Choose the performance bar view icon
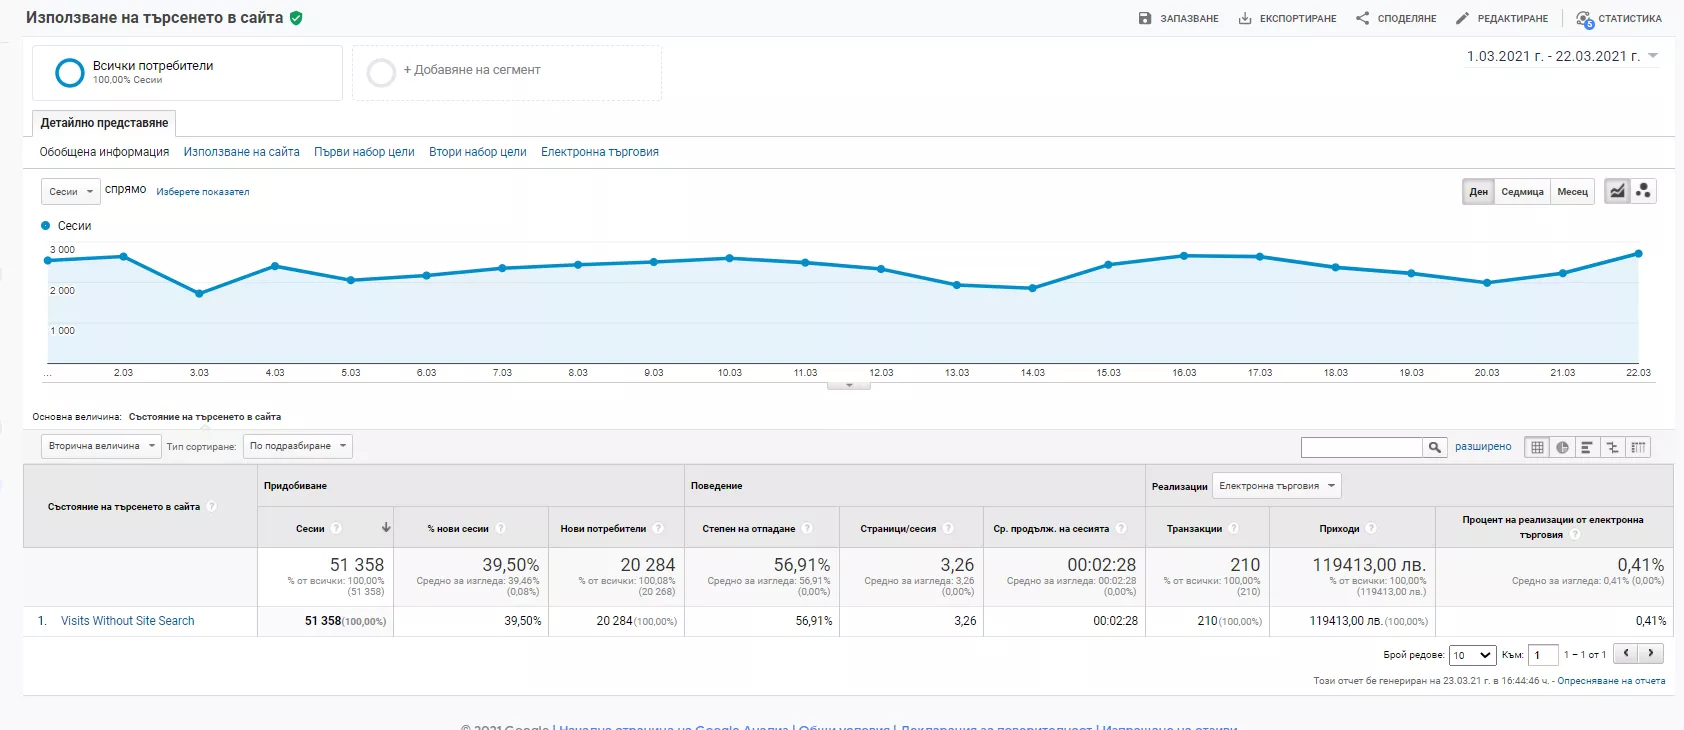 [1587, 447]
